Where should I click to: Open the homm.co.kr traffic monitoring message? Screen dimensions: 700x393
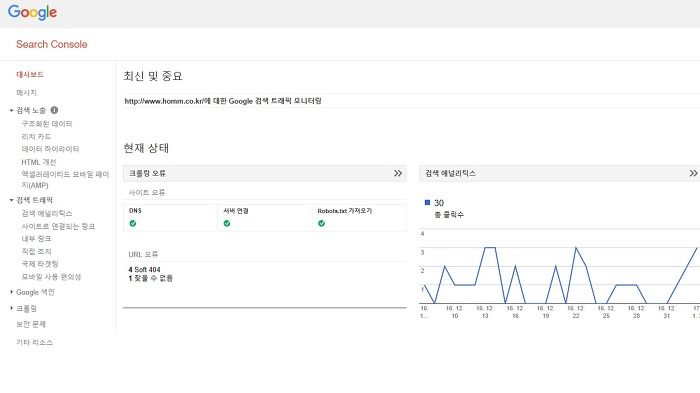click(223, 101)
